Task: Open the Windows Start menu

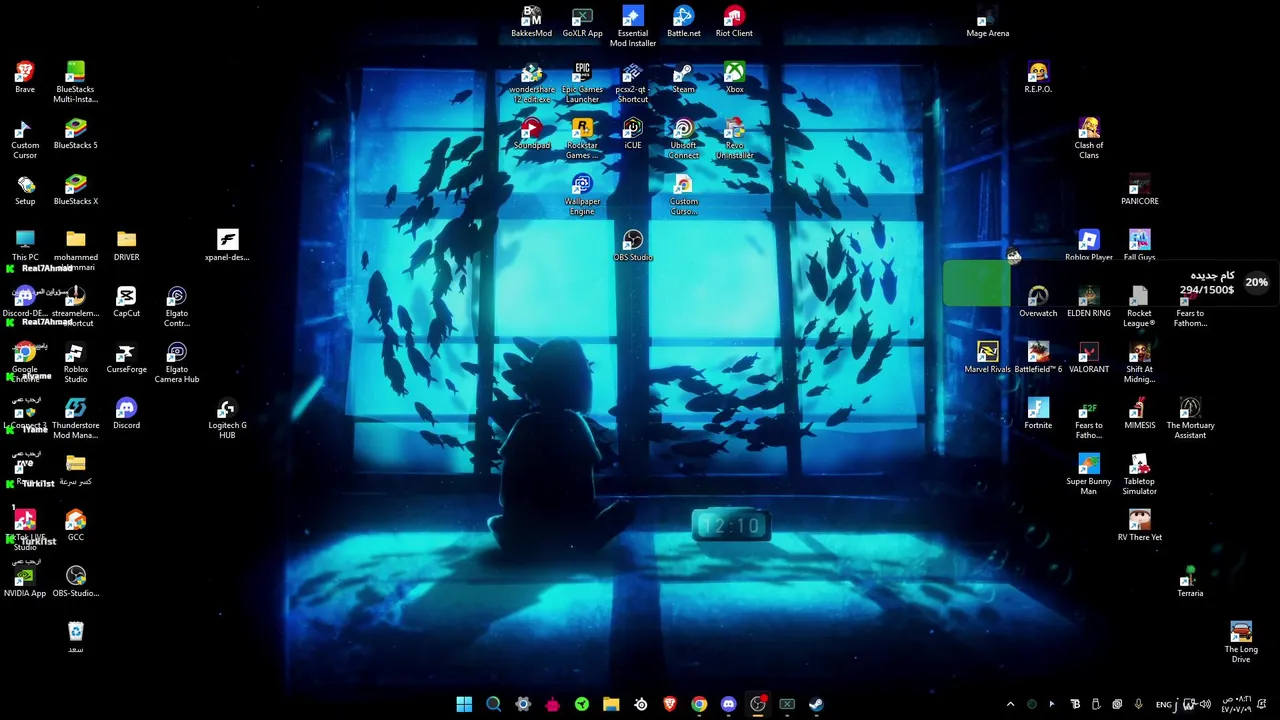Action: click(x=464, y=704)
